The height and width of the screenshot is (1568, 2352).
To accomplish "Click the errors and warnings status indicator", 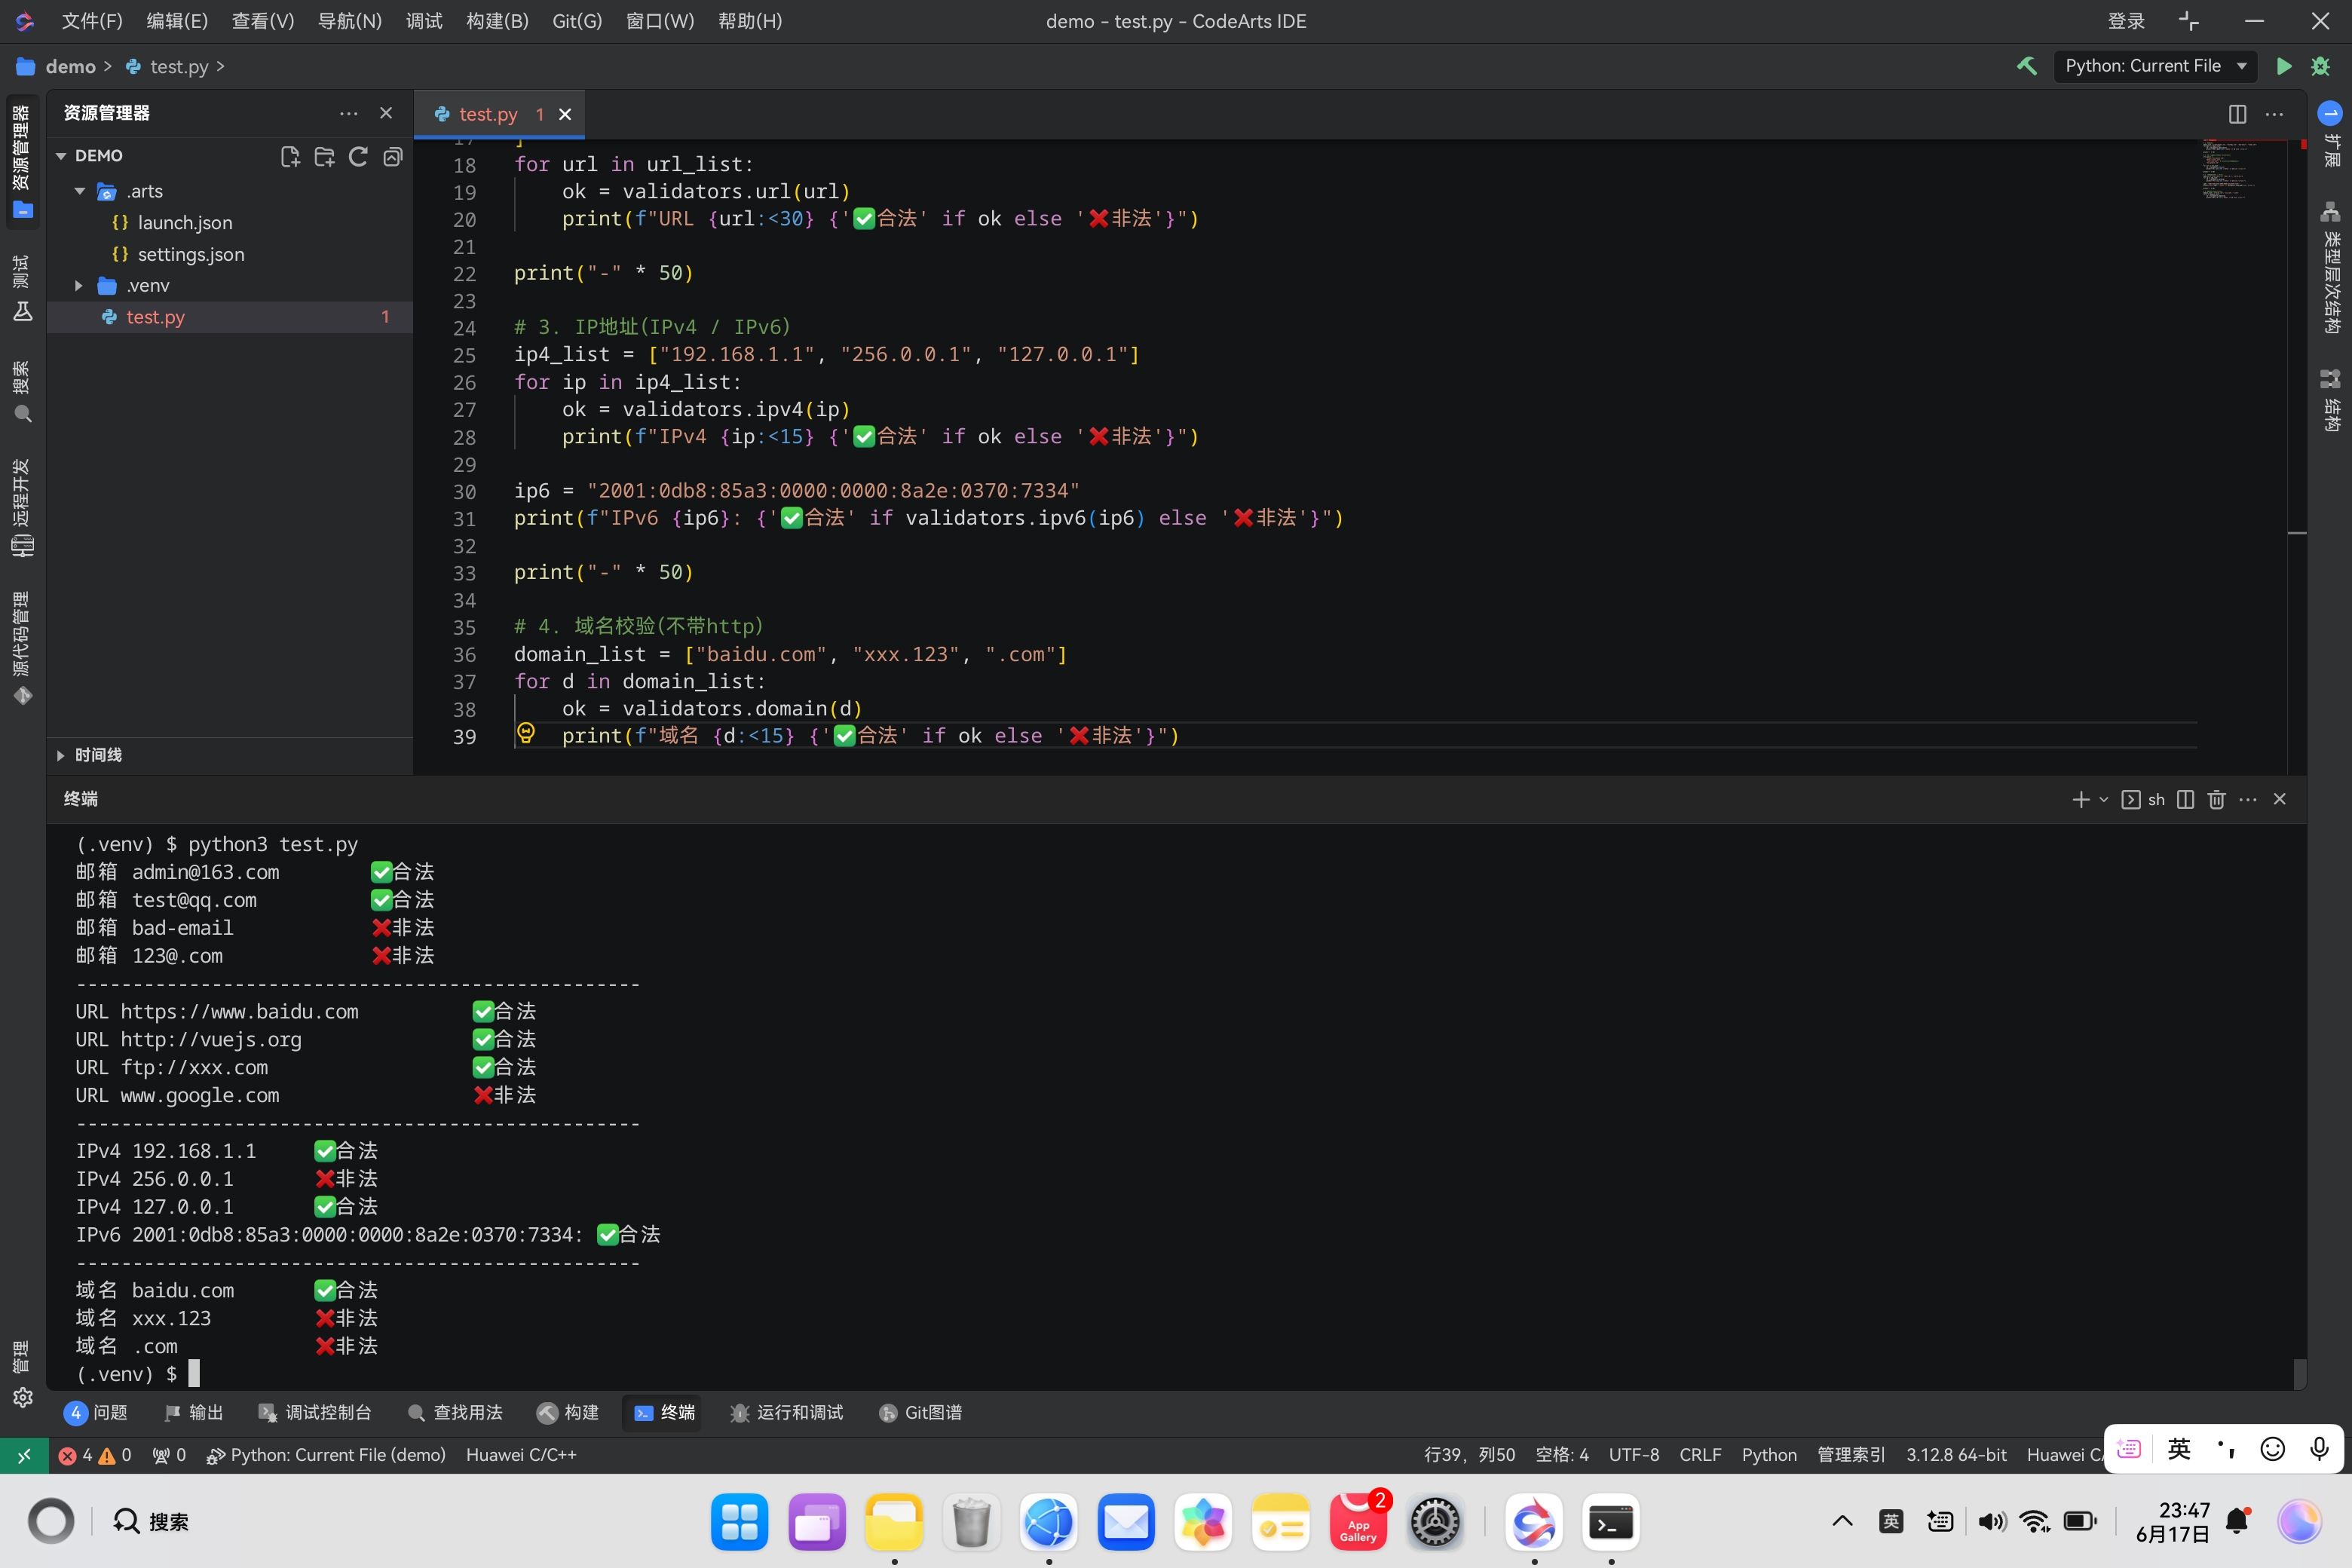I will (x=95, y=1455).
